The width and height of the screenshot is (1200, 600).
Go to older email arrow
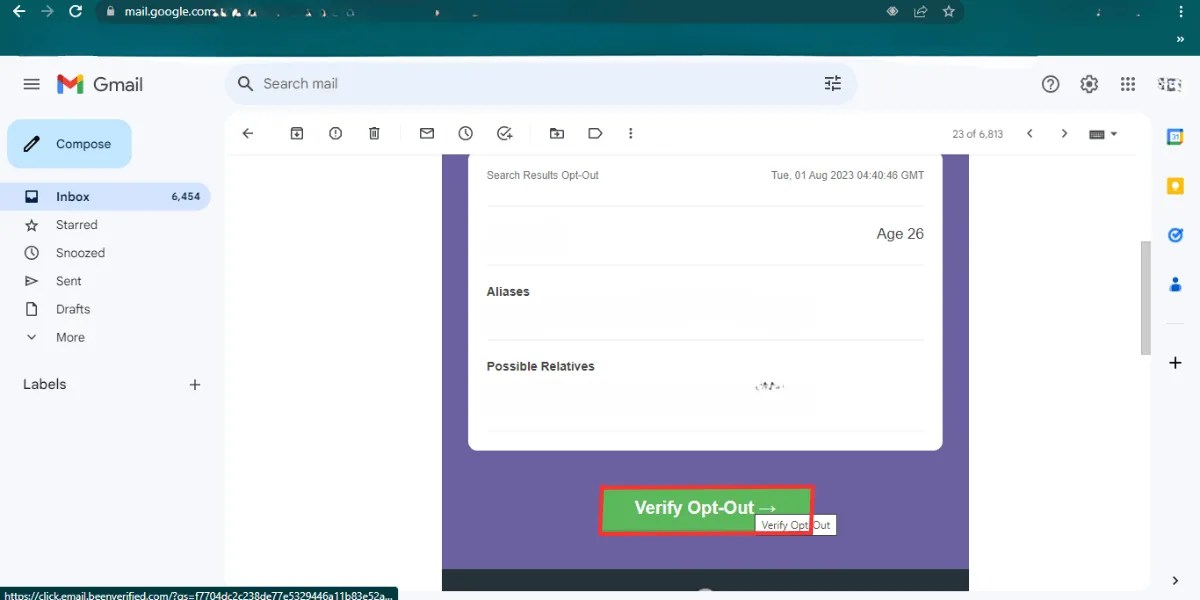point(1064,134)
